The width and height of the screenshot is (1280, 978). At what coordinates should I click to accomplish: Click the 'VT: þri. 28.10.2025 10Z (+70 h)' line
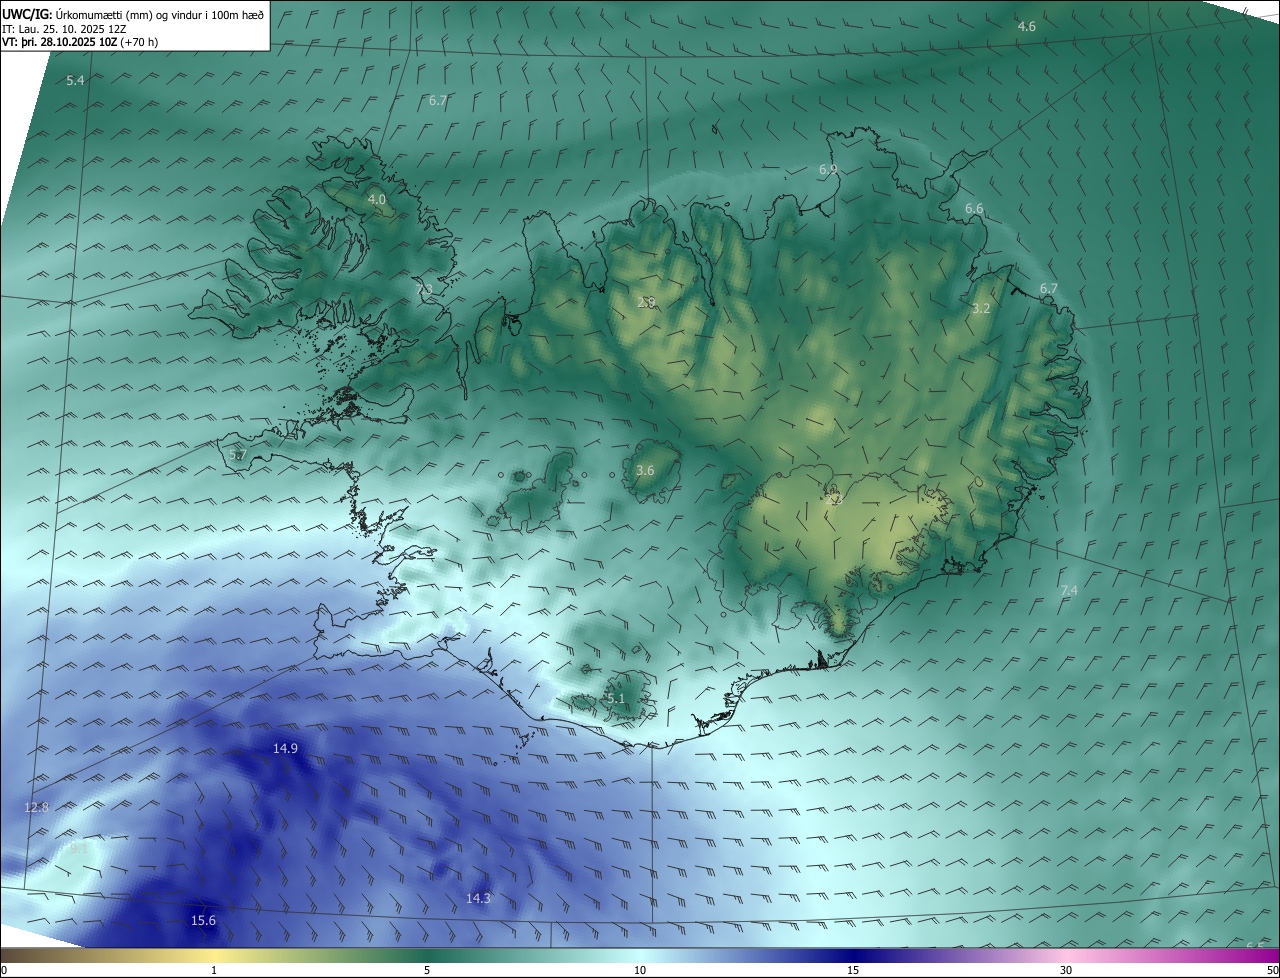click(x=80, y=42)
